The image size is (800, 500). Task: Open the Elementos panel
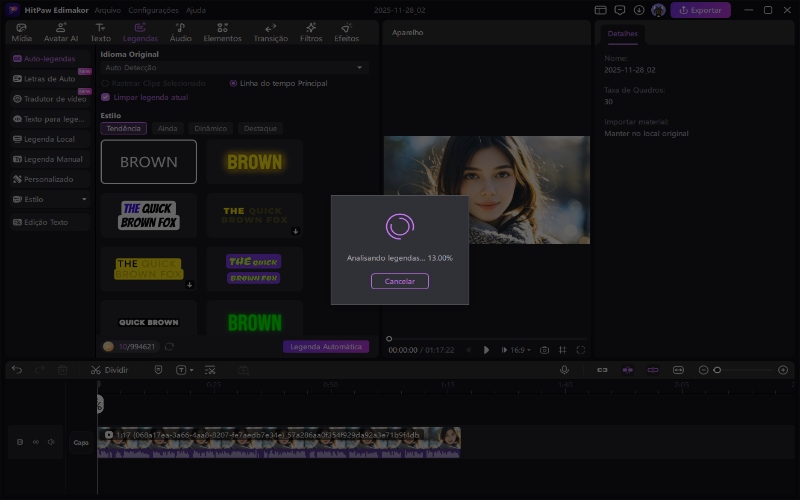(x=222, y=32)
